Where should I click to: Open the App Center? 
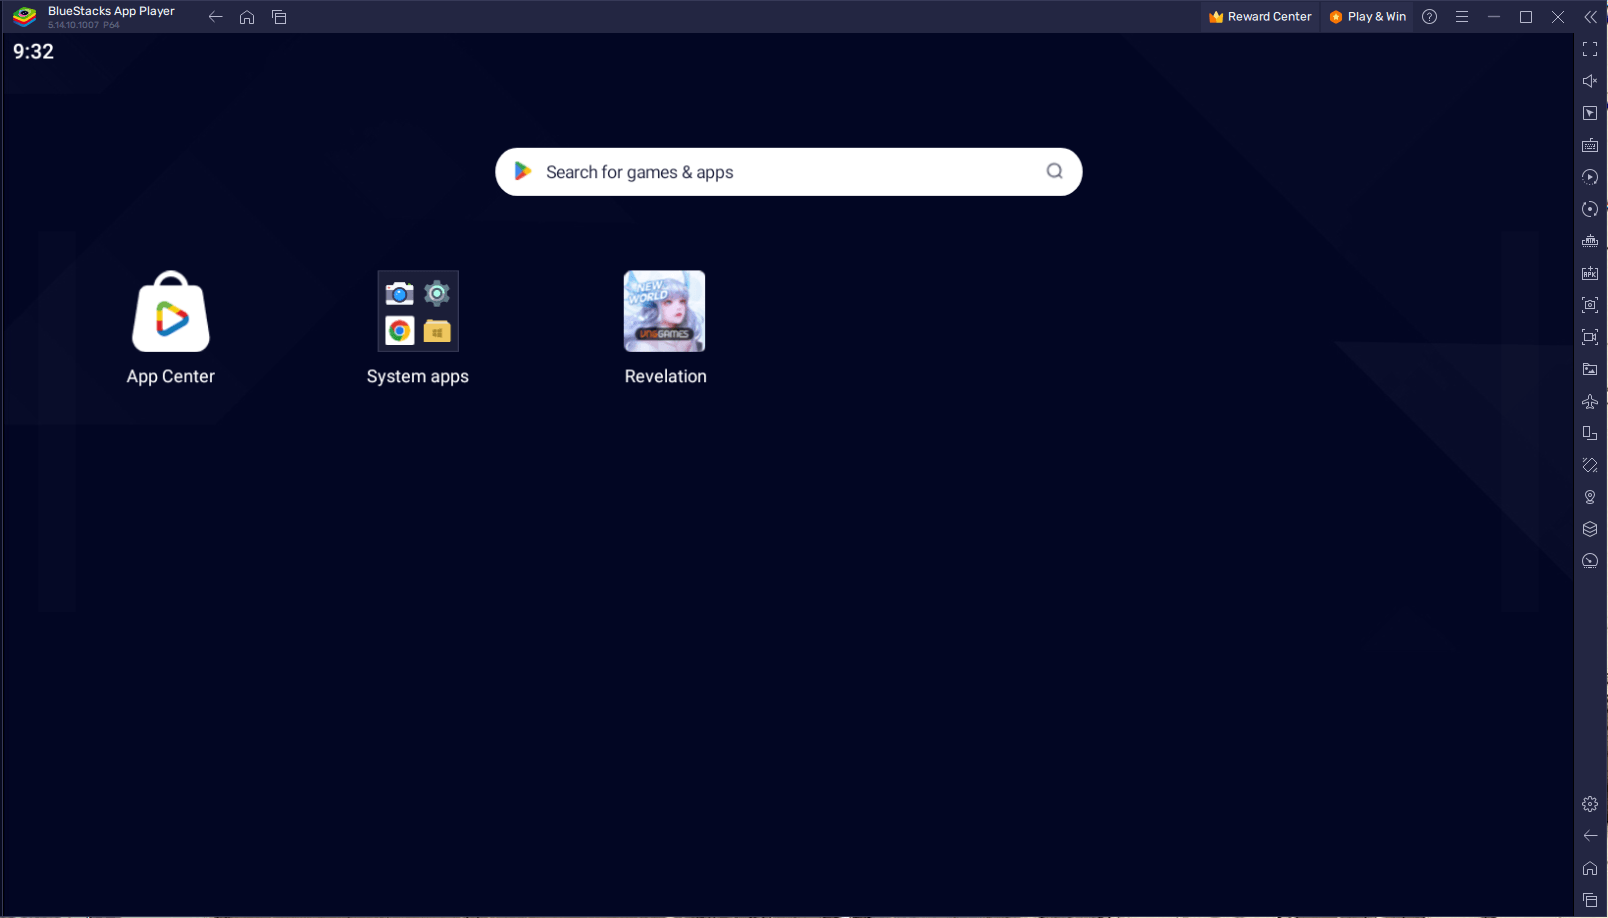coord(171,312)
